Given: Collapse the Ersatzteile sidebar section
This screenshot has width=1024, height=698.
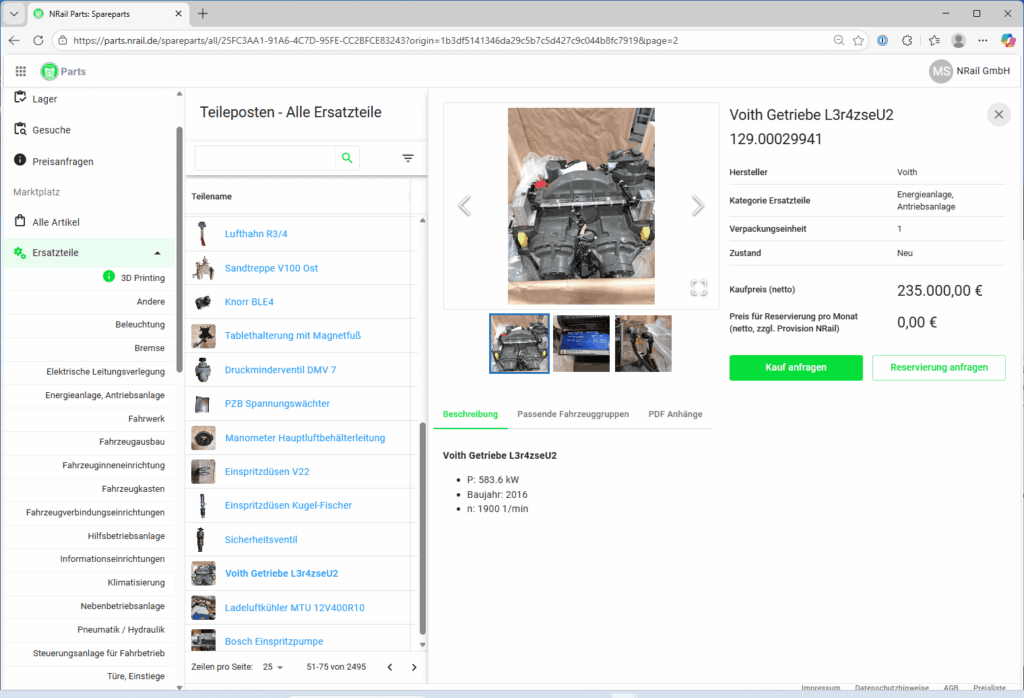Looking at the screenshot, I should click(x=157, y=253).
